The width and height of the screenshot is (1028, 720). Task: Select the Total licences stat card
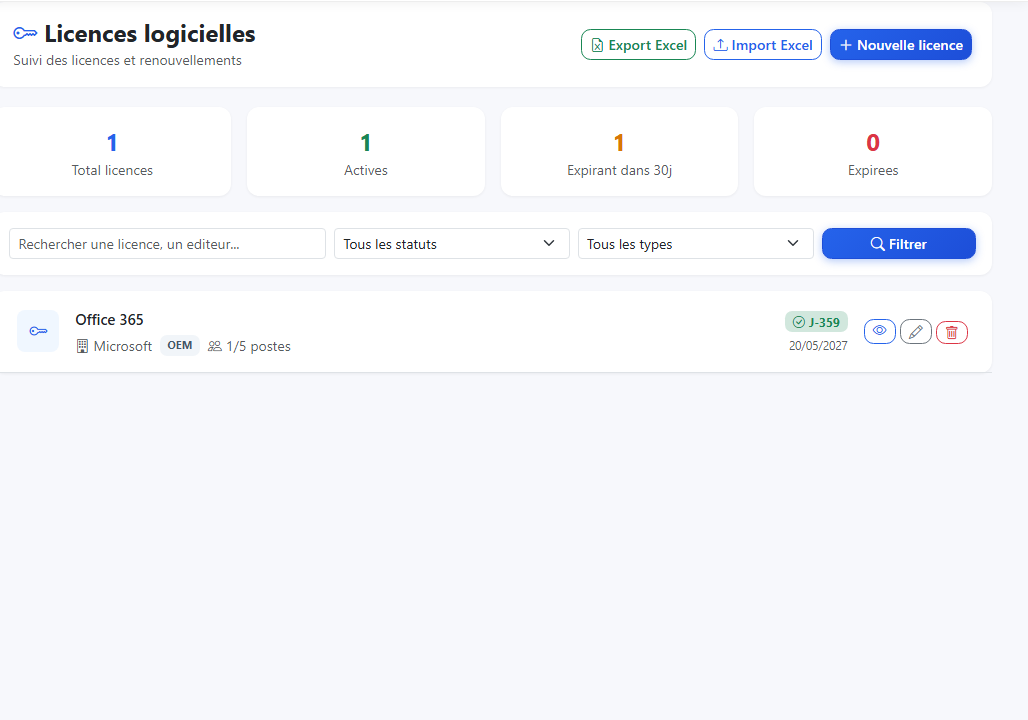112,151
